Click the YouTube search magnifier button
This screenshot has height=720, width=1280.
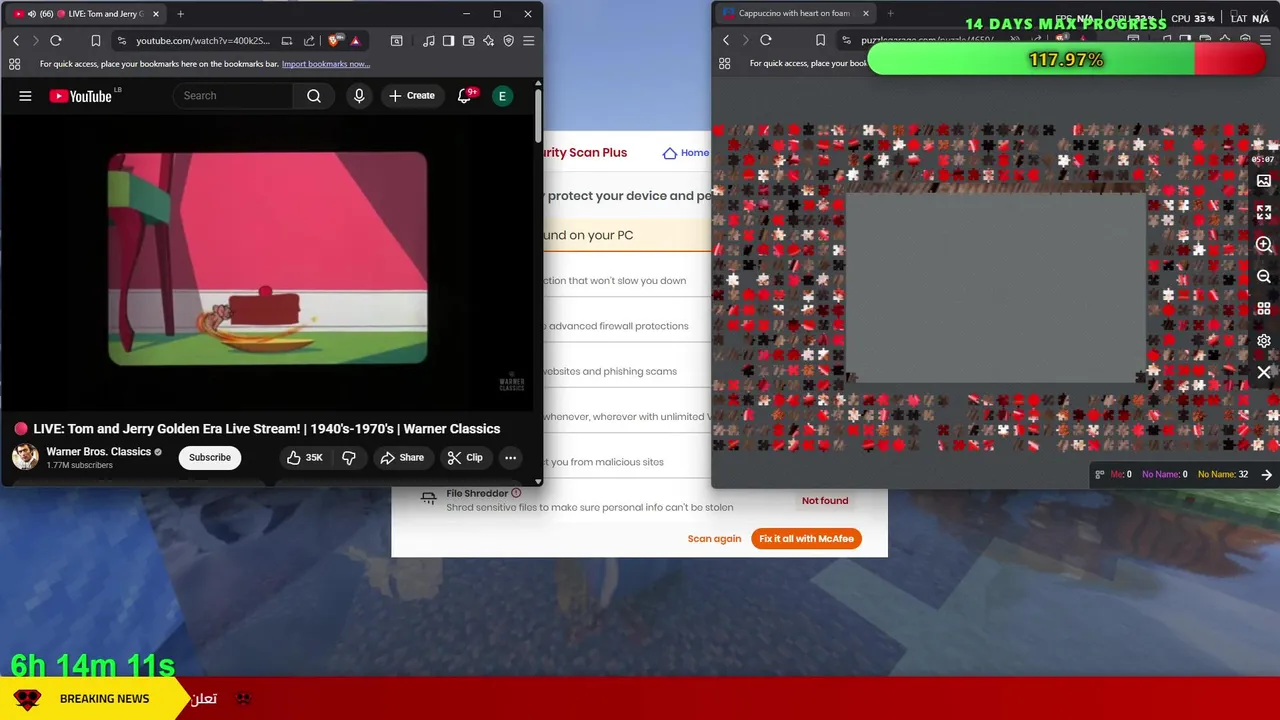pyautogui.click(x=314, y=96)
